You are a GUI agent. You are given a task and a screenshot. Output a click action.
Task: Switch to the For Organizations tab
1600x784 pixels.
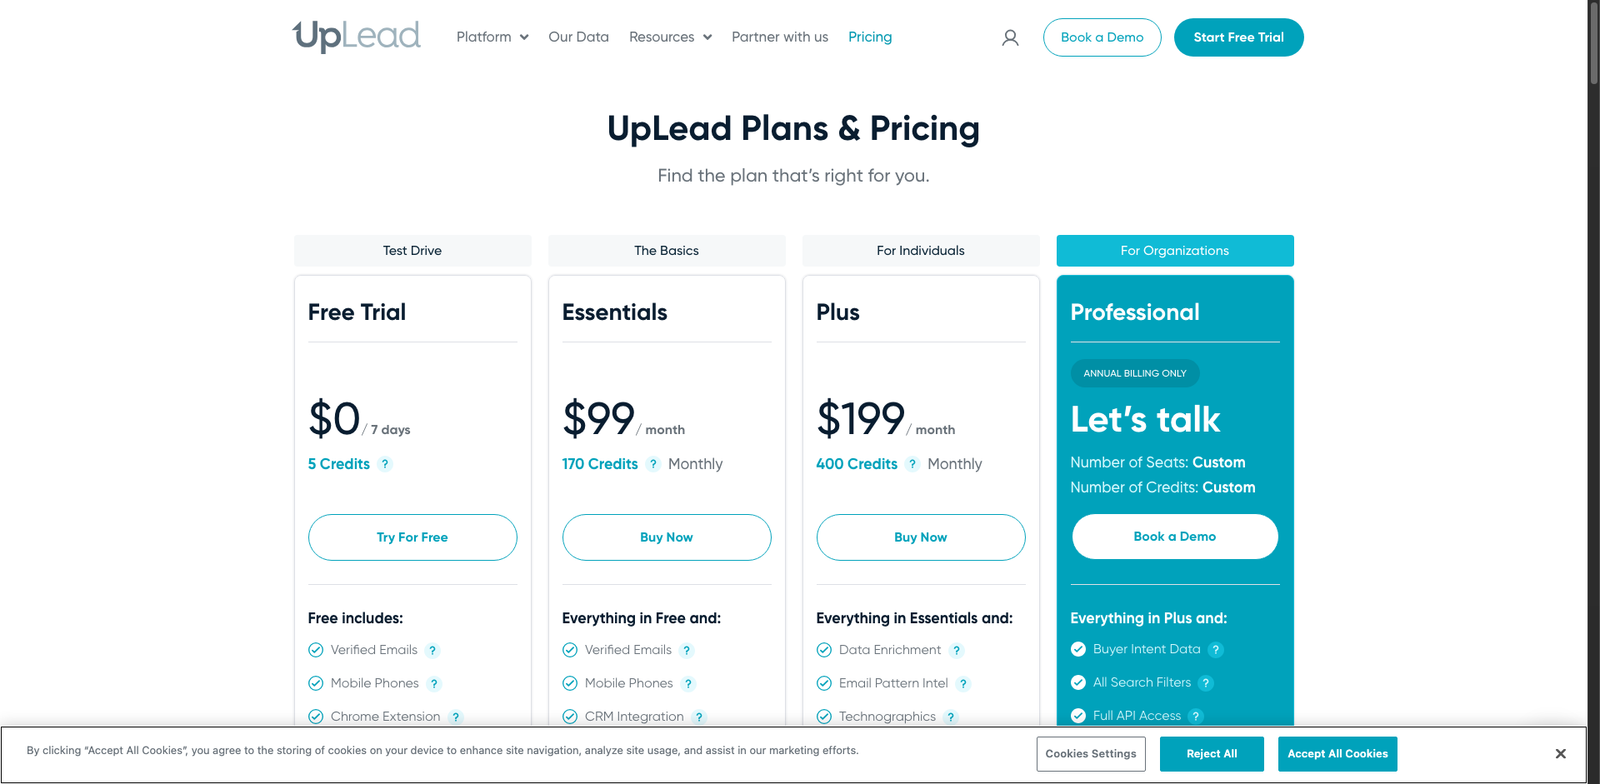pyautogui.click(x=1174, y=250)
